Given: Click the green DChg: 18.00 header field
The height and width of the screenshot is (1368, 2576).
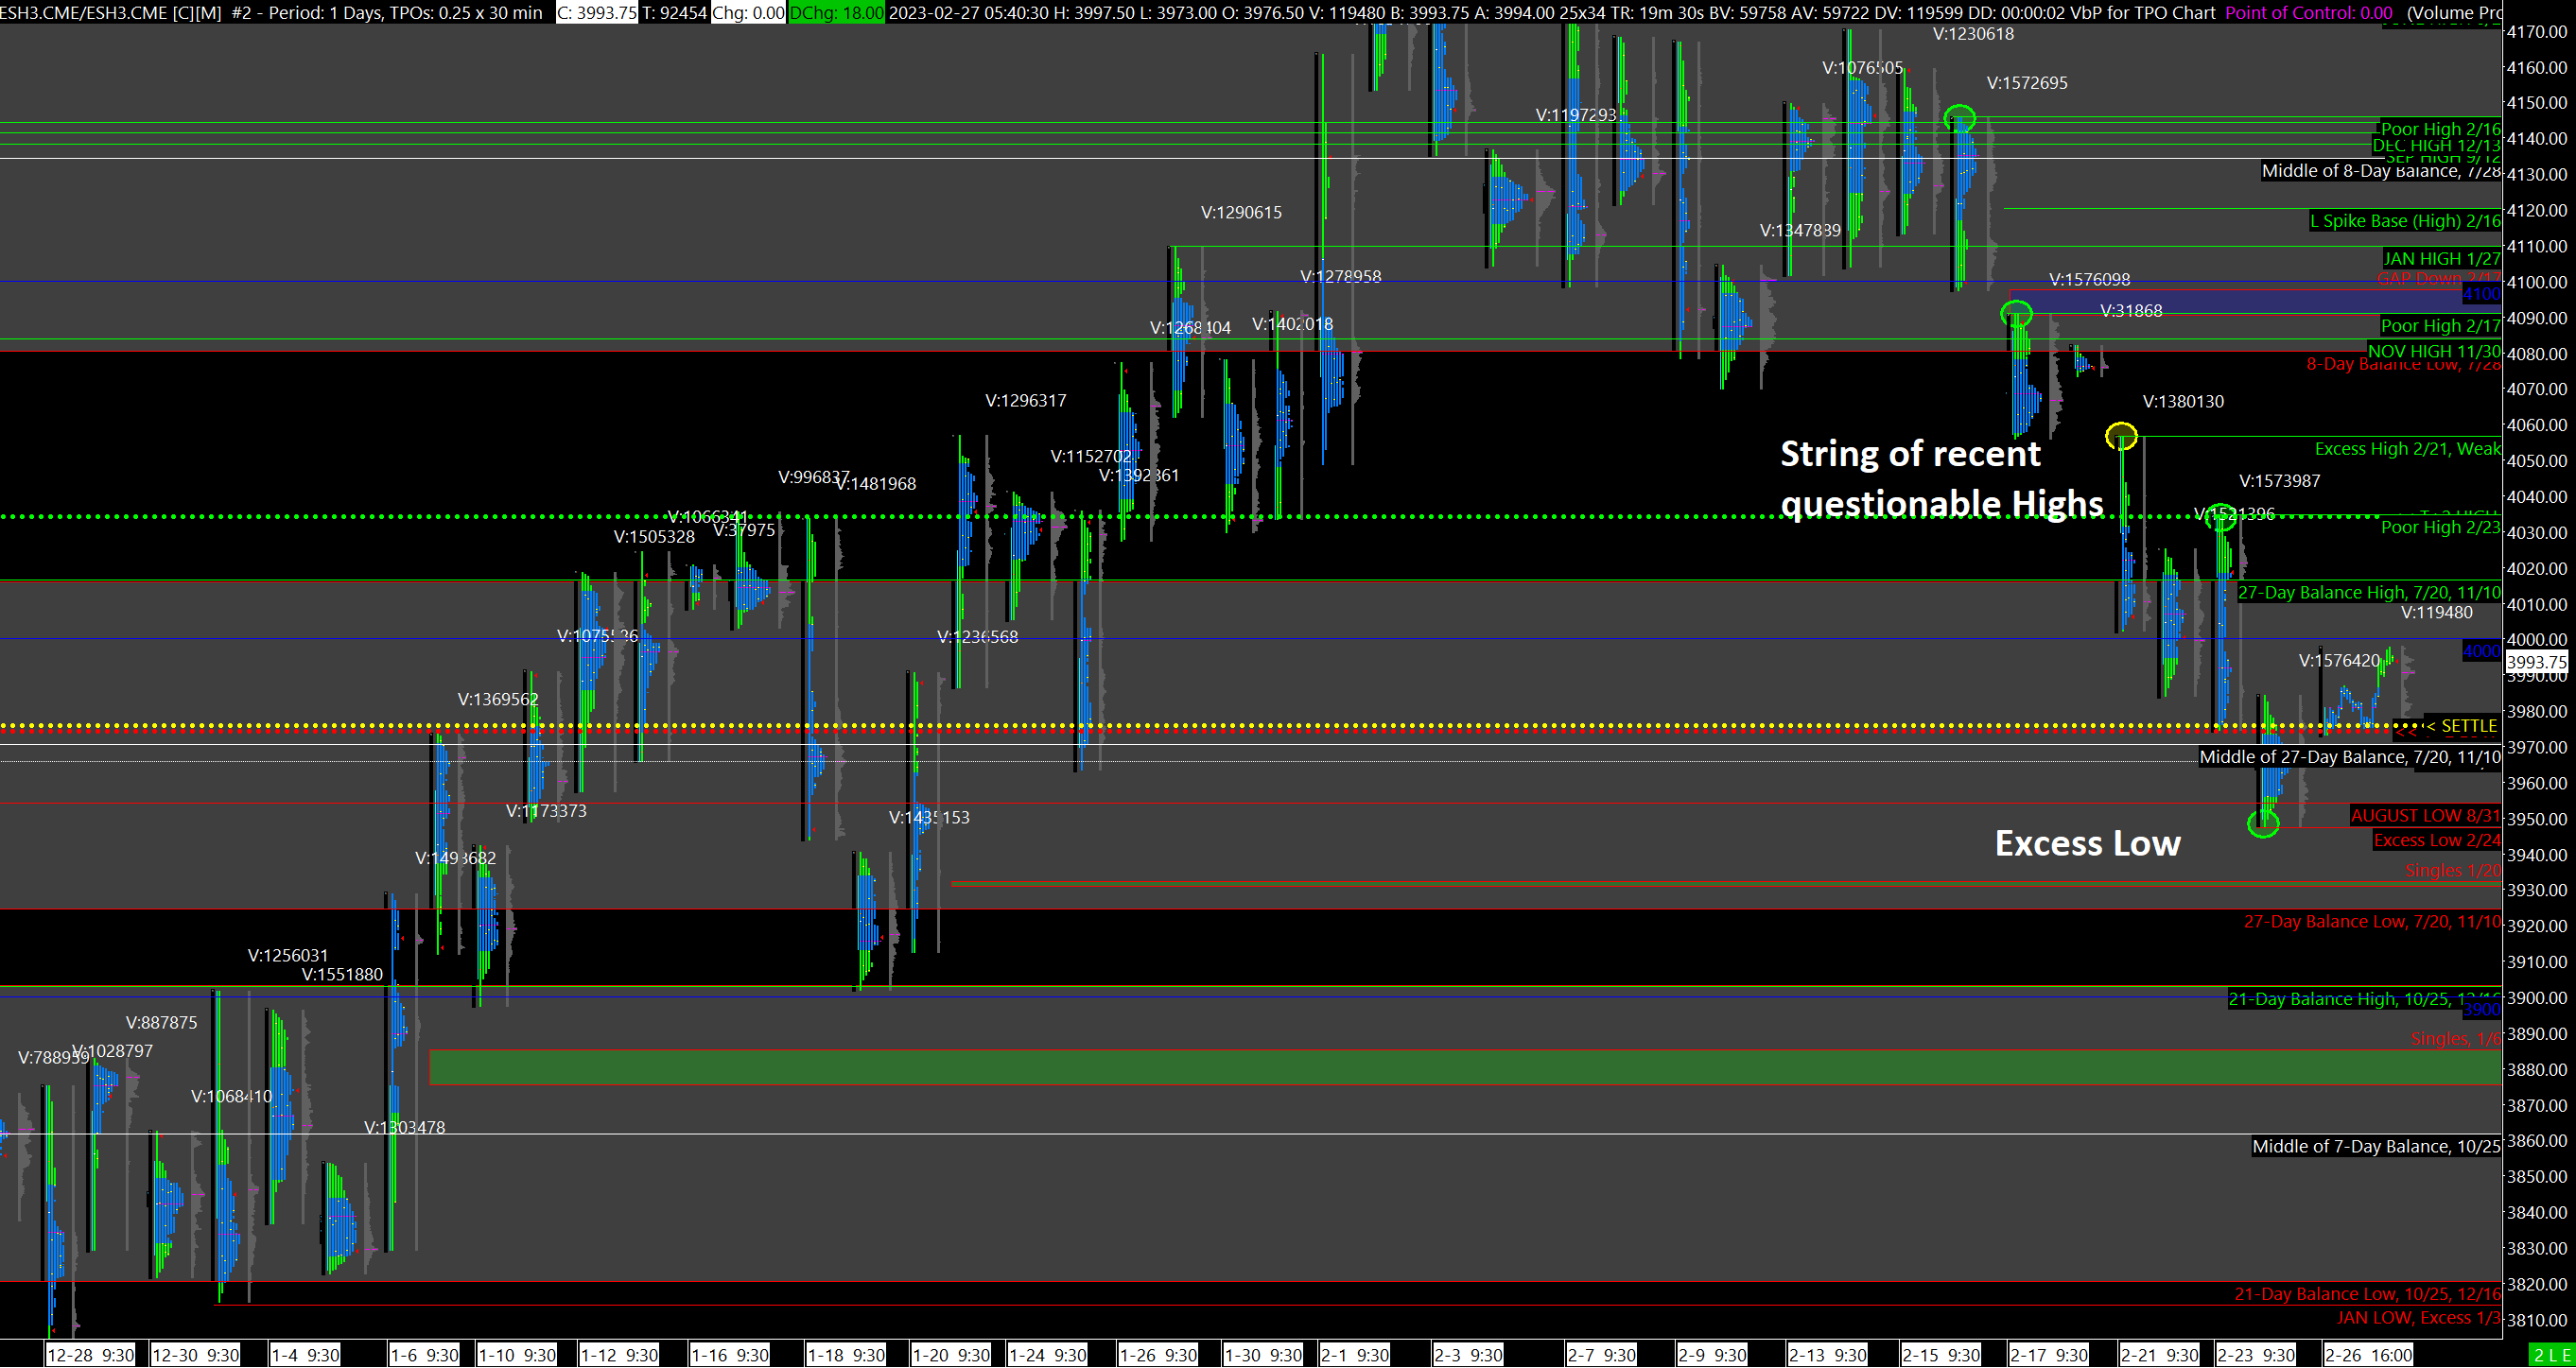Looking at the screenshot, I should point(836,12).
